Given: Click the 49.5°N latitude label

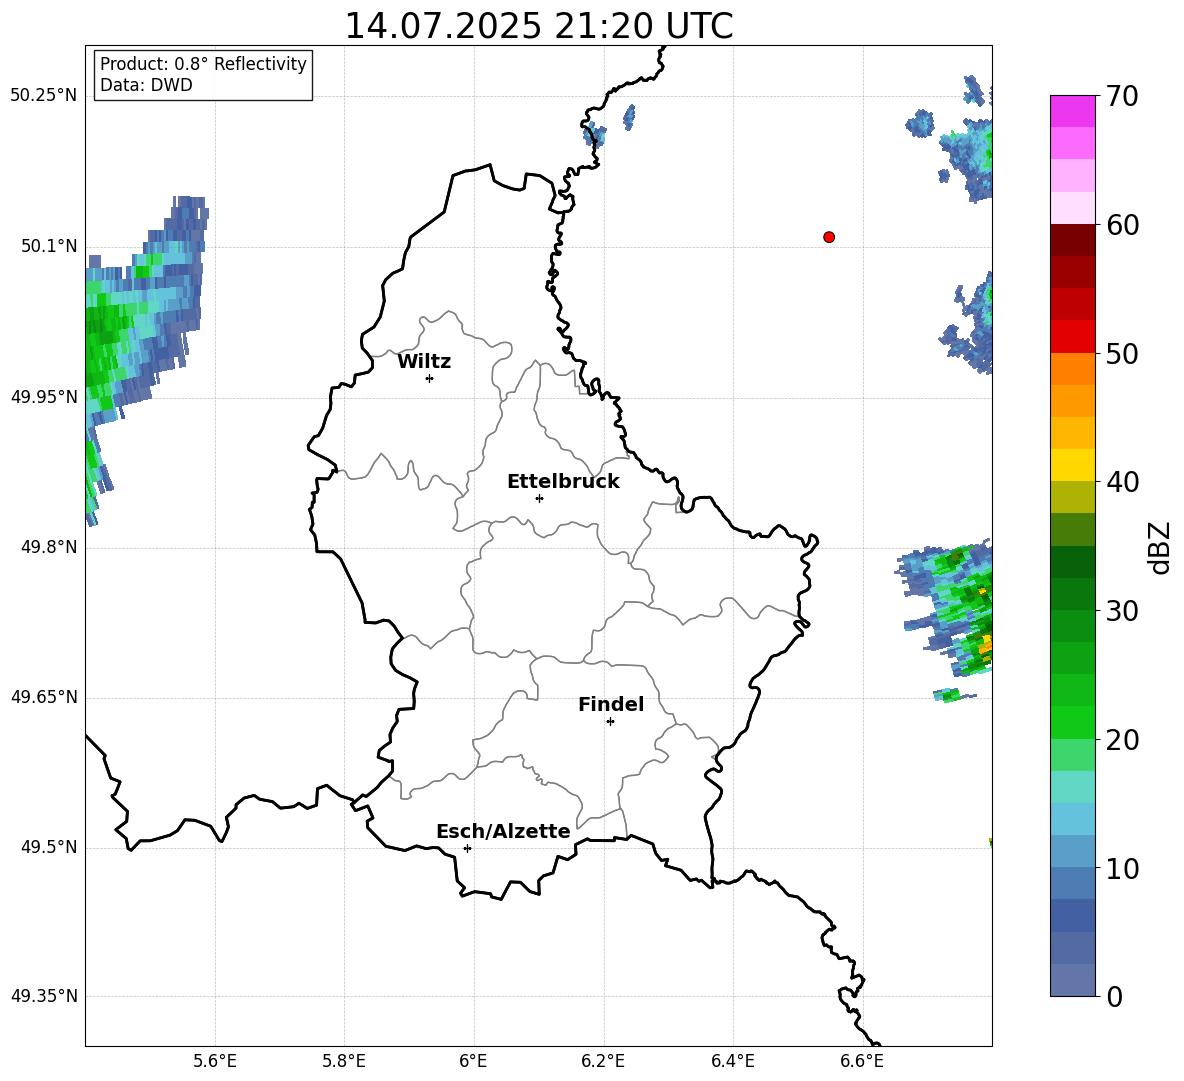Looking at the screenshot, I should (x=49, y=847).
